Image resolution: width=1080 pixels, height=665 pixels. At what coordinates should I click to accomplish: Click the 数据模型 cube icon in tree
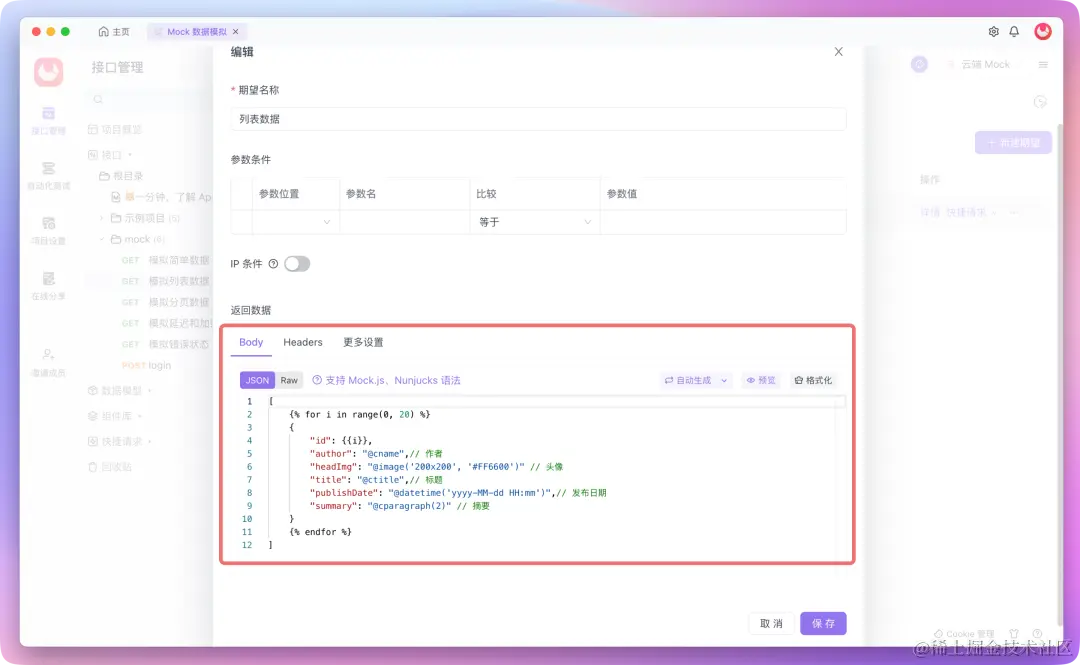point(92,391)
